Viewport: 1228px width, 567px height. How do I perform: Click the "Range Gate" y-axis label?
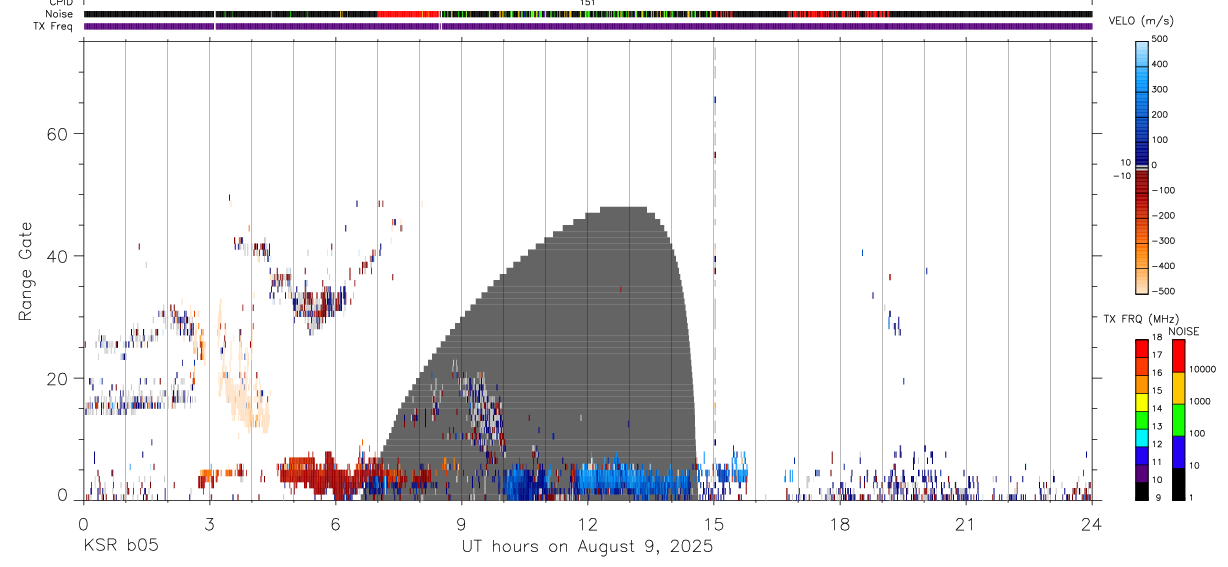tap(25, 271)
